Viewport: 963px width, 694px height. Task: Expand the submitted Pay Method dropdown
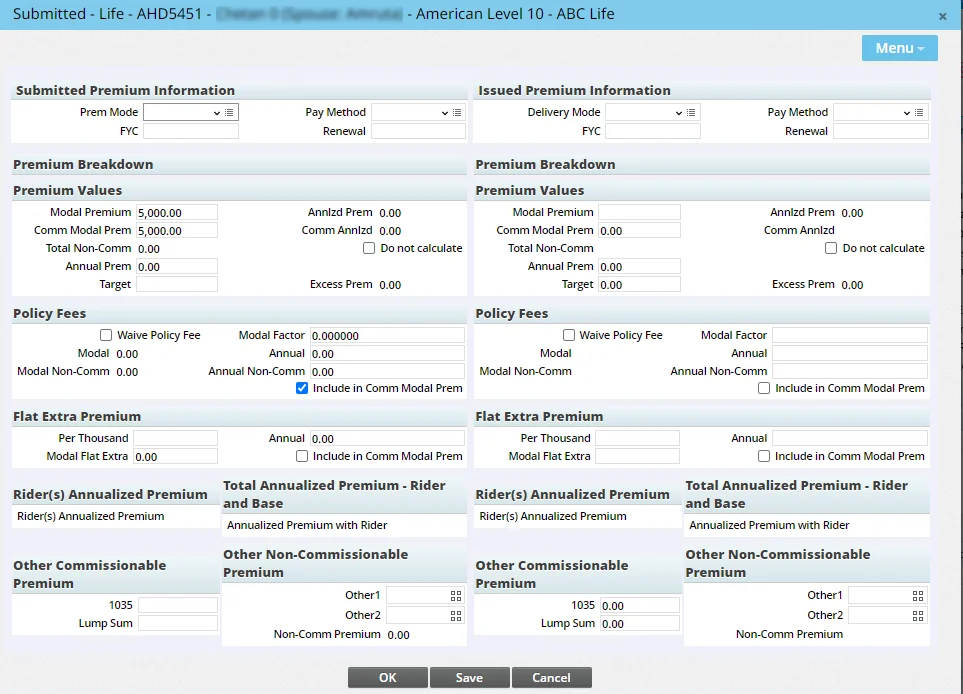[x=411, y=113]
